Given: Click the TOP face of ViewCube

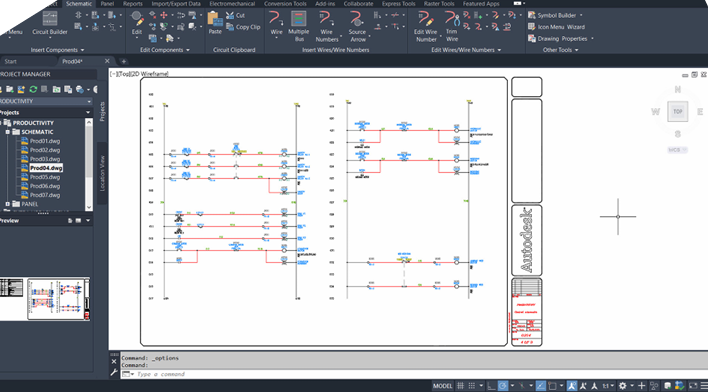Looking at the screenshot, I should [x=678, y=112].
